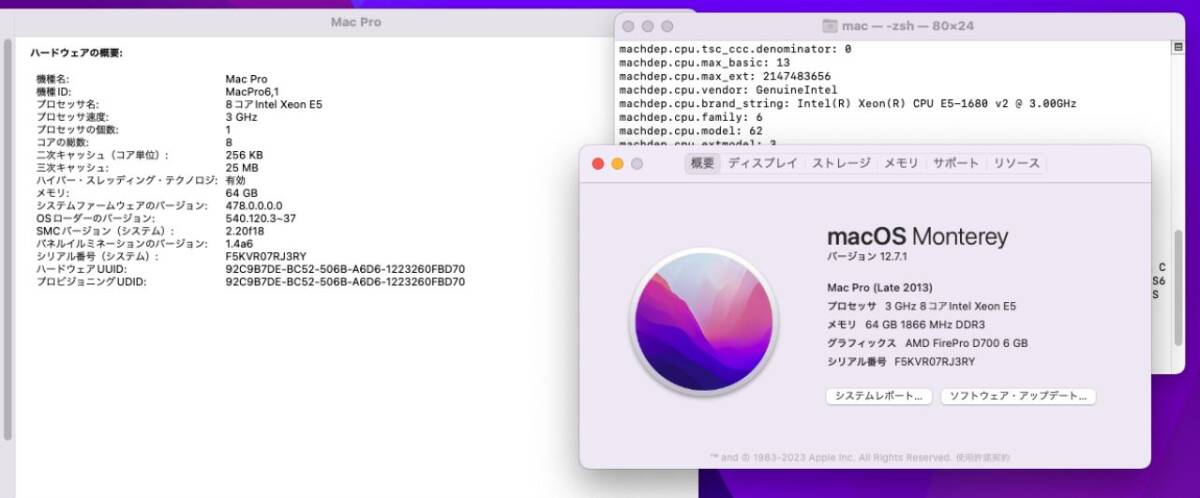Viewport: 1200px width, 498px height.
Task: Click the SMCバージョン value 2.20f18
Action: point(246,232)
